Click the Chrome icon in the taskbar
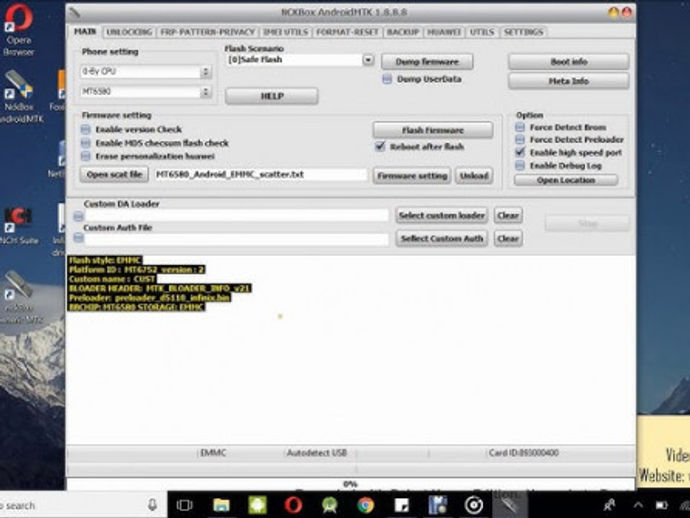The image size is (690, 518). pos(365,505)
